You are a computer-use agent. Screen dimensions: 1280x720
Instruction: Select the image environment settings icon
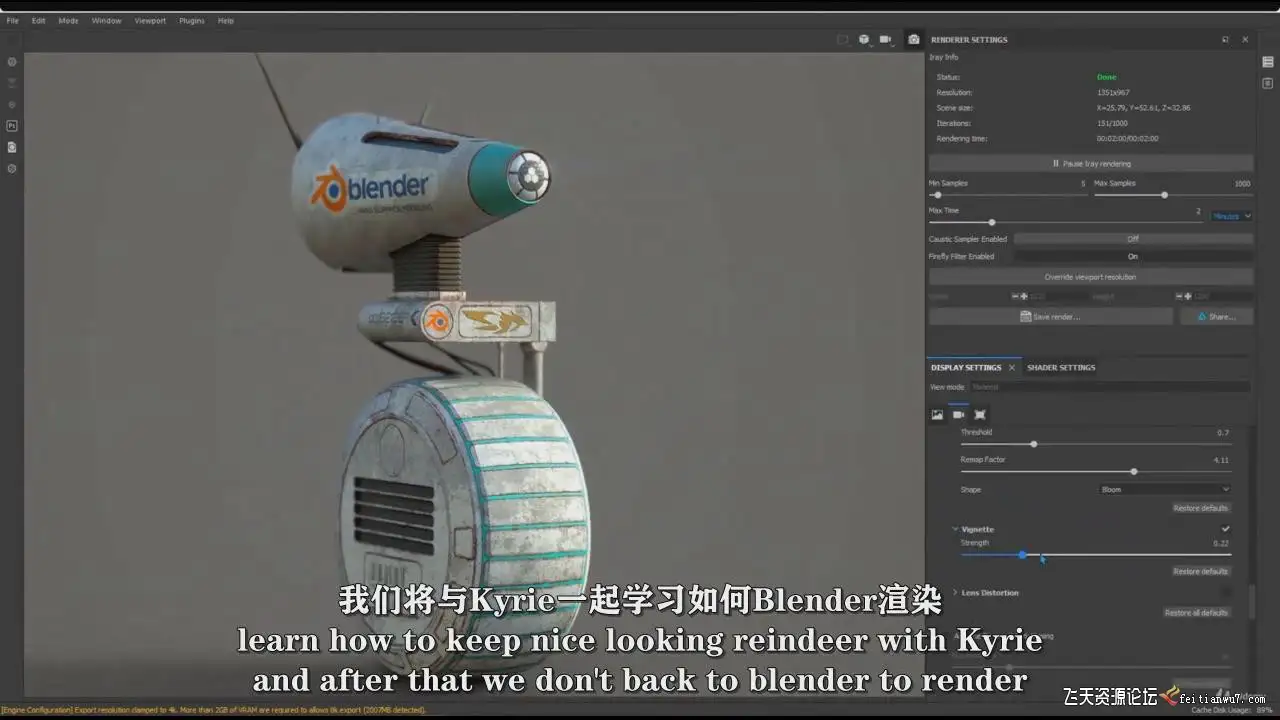tap(937, 414)
